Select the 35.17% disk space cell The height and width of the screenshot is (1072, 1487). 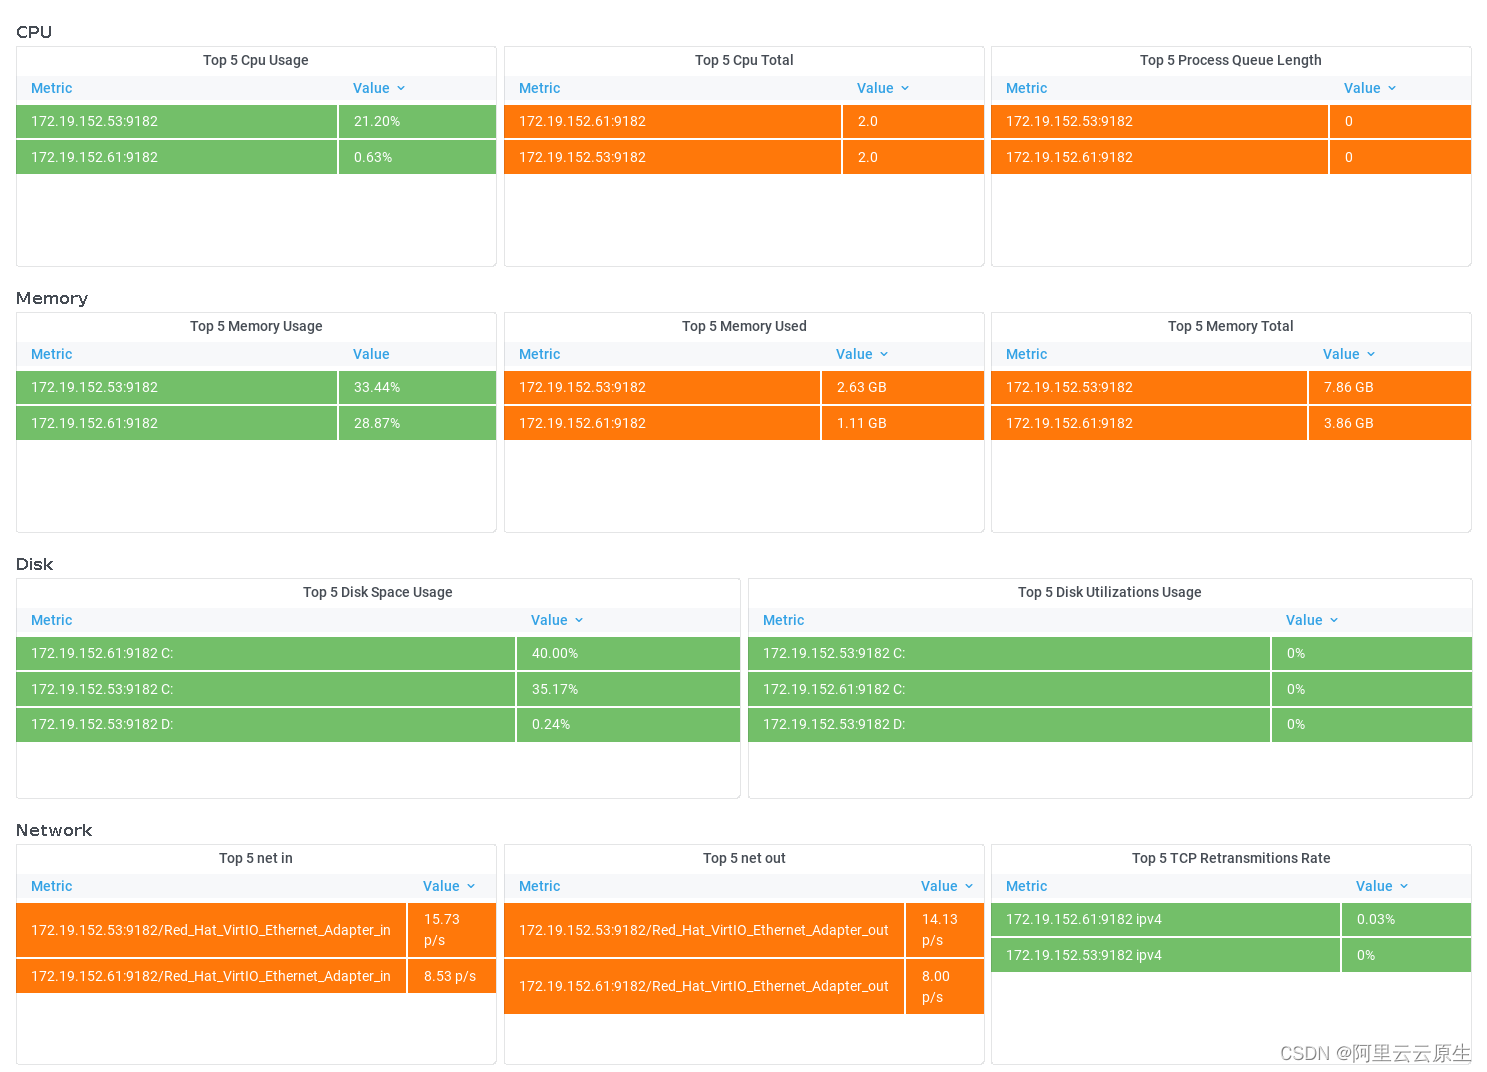628,689
